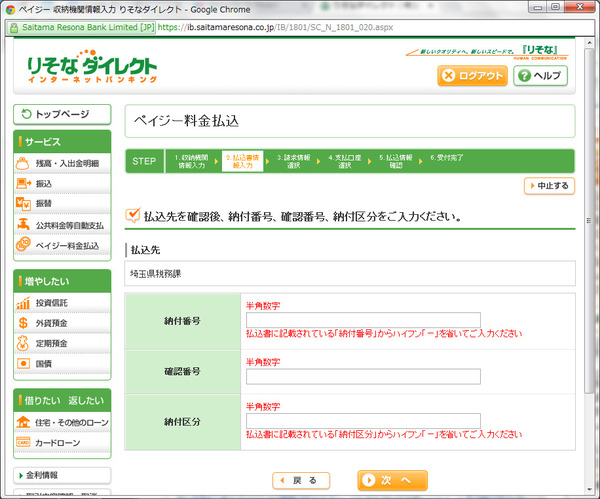This screenshot has height=499, width=600.
Task: Click the house icon for 住宅・その他のローン
Action: [23, 422]
